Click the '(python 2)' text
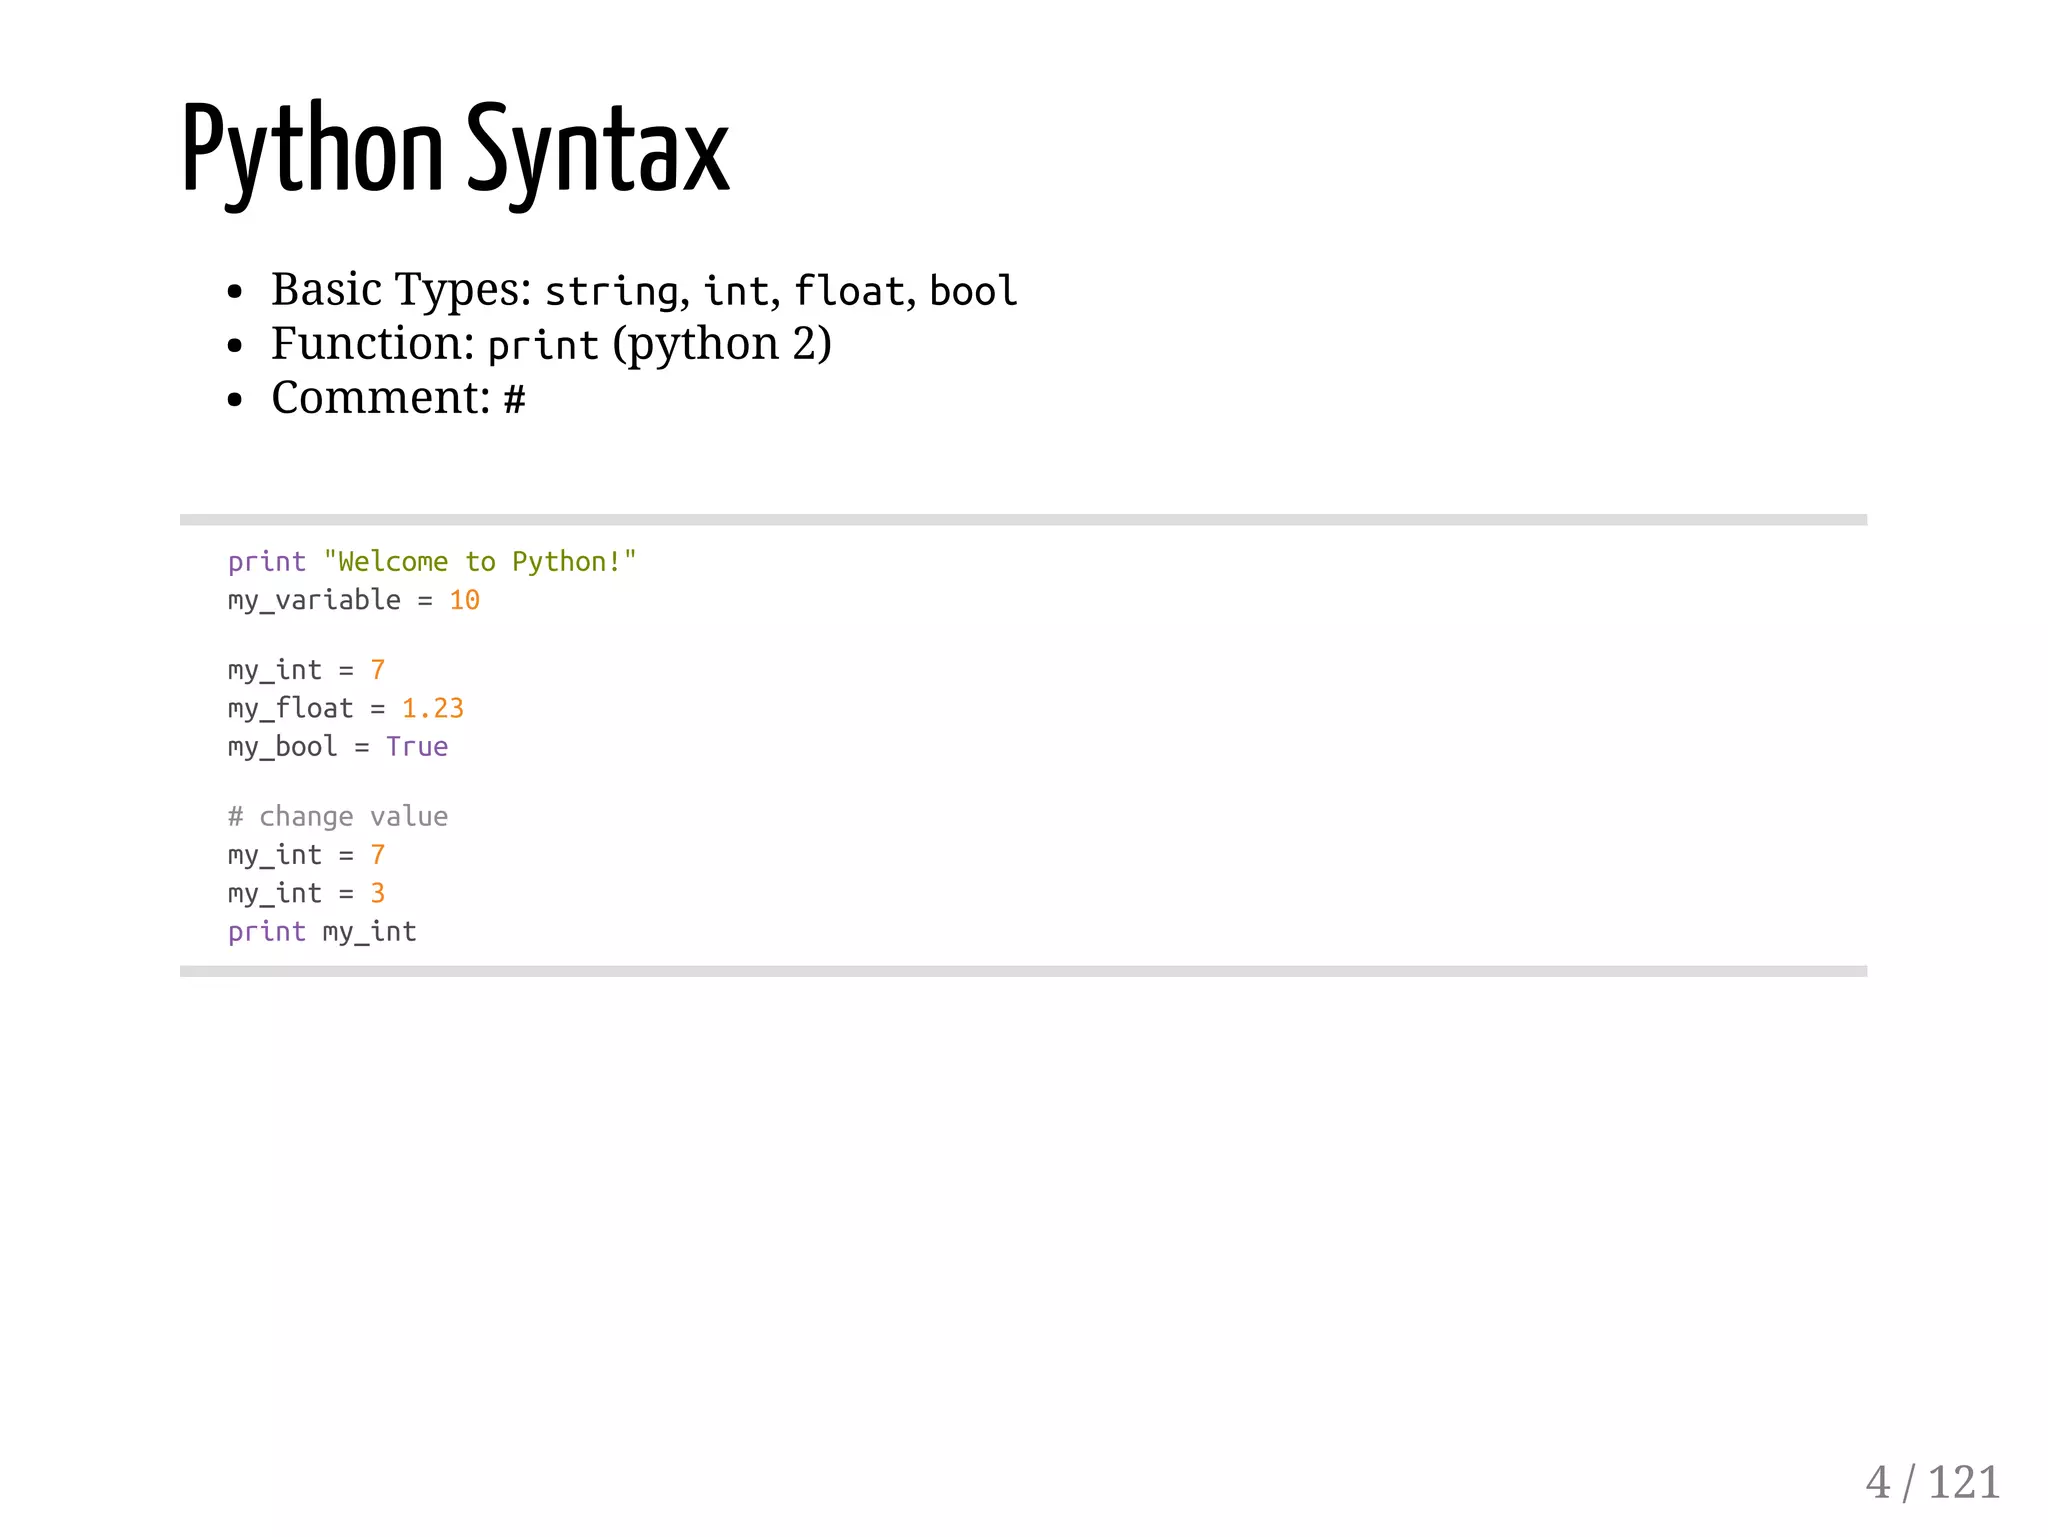Screen dimensions: 2048x1537 (x=722, y=345)
